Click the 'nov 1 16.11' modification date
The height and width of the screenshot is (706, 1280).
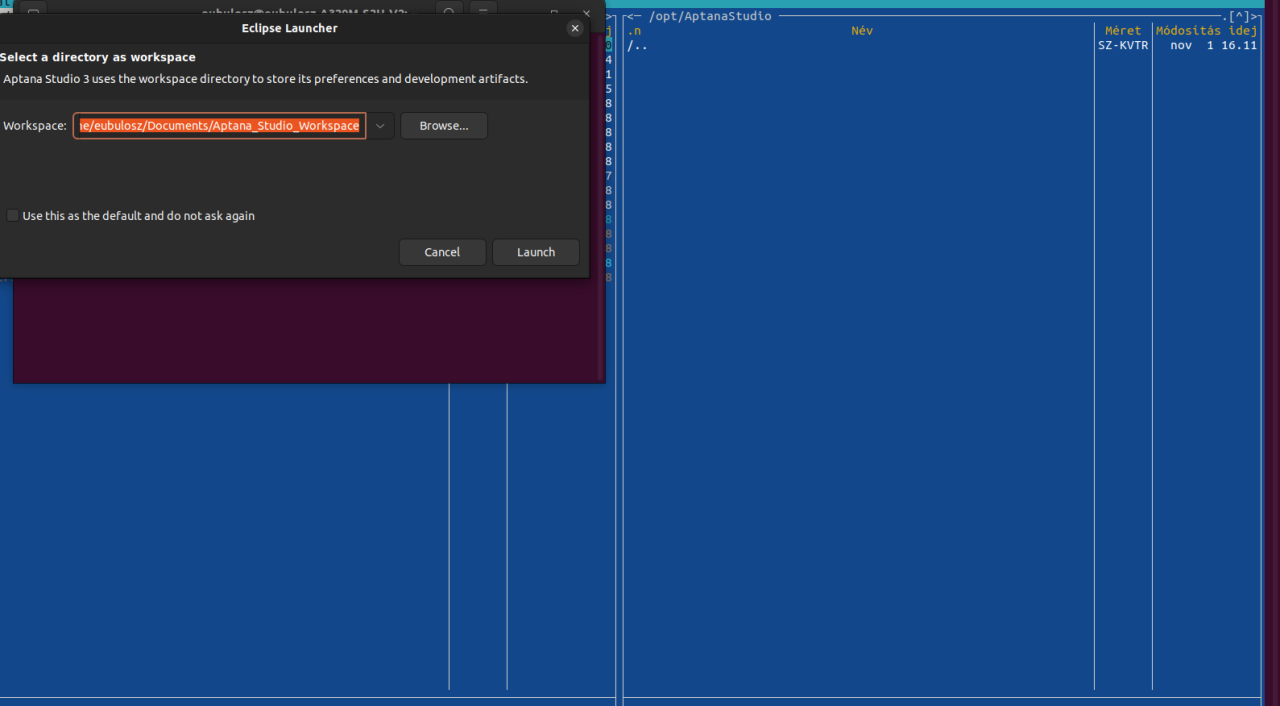(1213, 46)
